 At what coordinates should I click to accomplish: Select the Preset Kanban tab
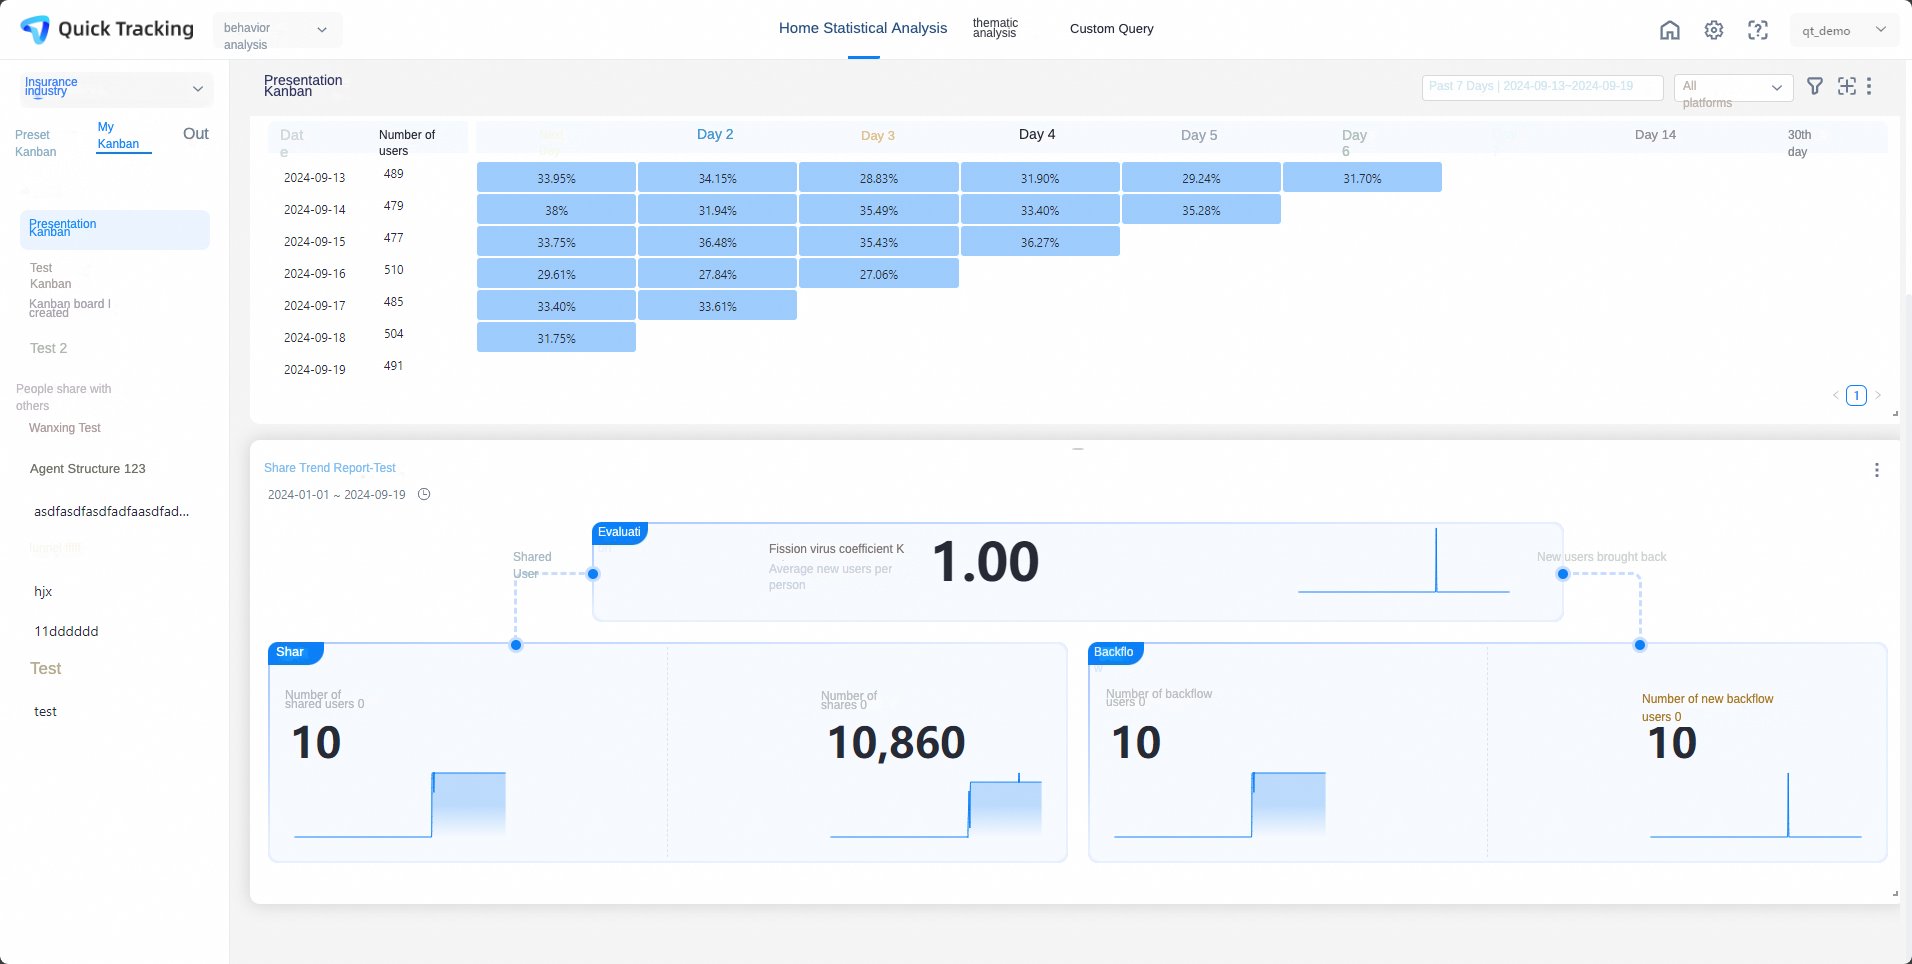36,143
